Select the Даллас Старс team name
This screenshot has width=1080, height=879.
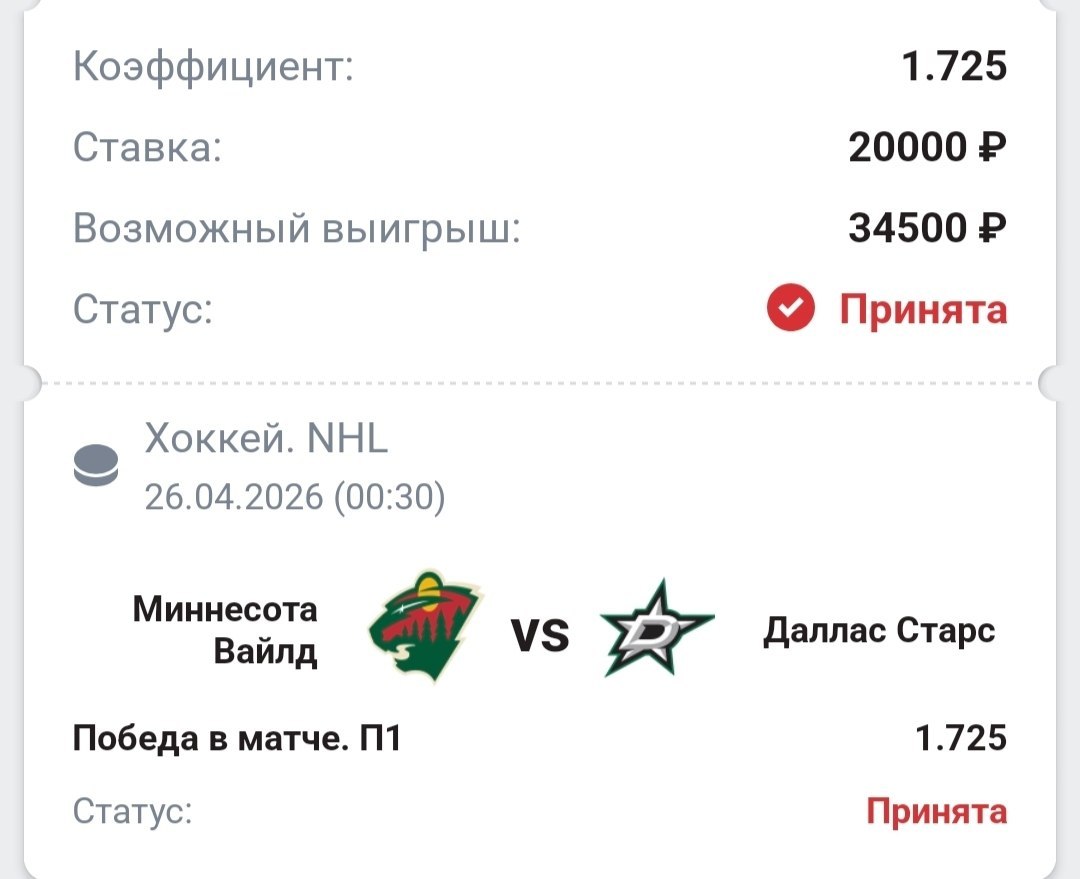pyautogui.click(x=879, y=631)
